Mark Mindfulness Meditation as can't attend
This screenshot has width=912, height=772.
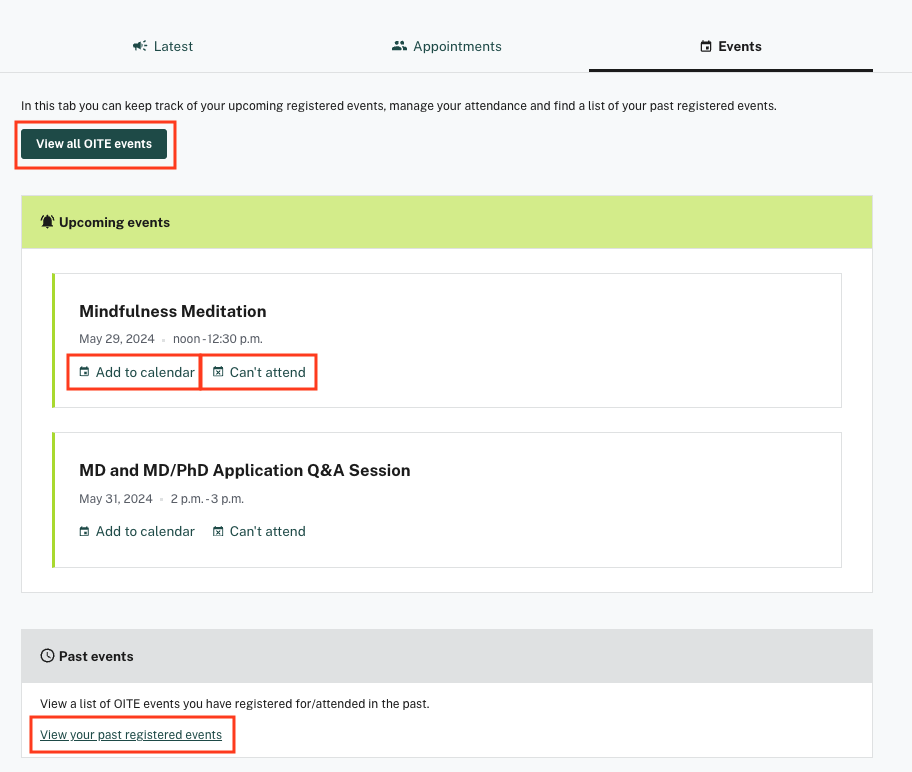259,372
